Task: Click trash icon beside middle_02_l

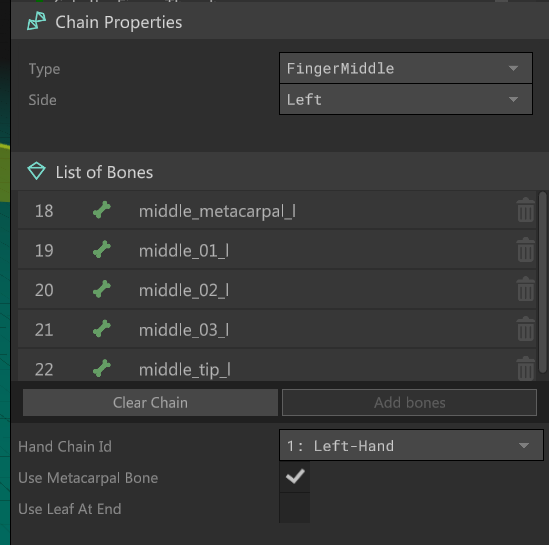Action: pyautogui.click(x=526, y=289)
